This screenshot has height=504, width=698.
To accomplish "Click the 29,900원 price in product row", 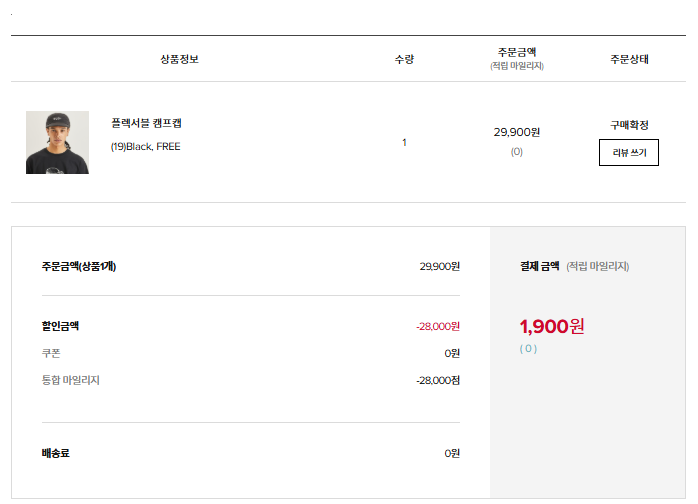I will click(517, 132).
